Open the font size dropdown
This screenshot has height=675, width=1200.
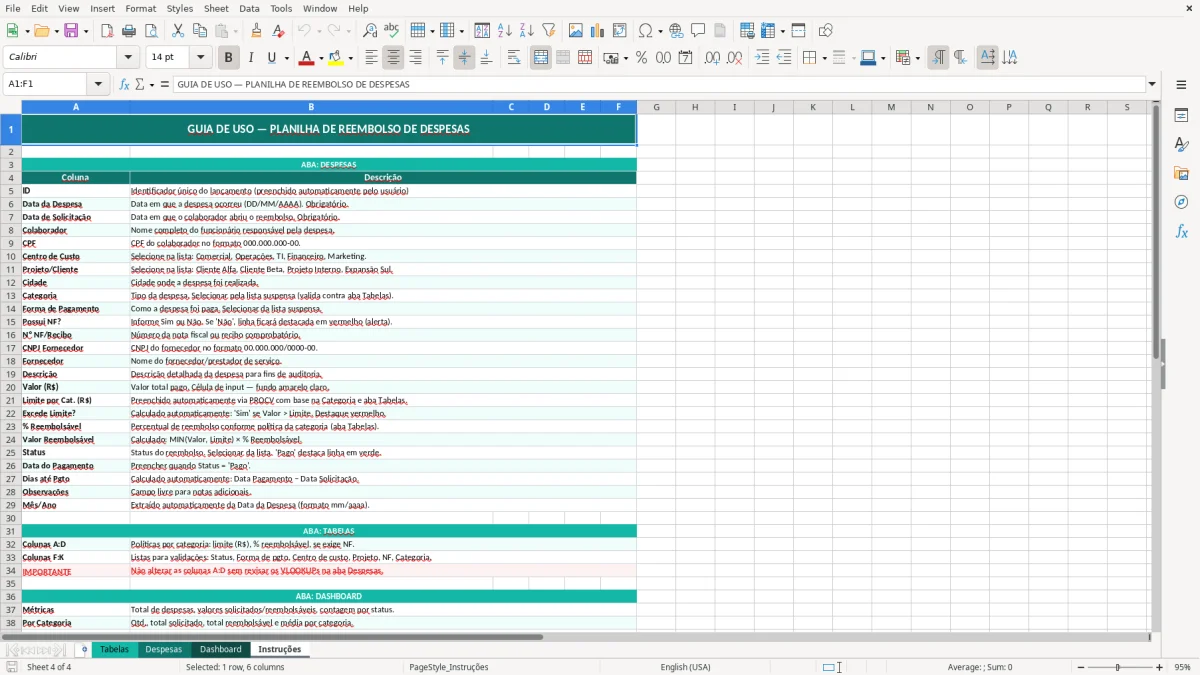click(201, 58)
